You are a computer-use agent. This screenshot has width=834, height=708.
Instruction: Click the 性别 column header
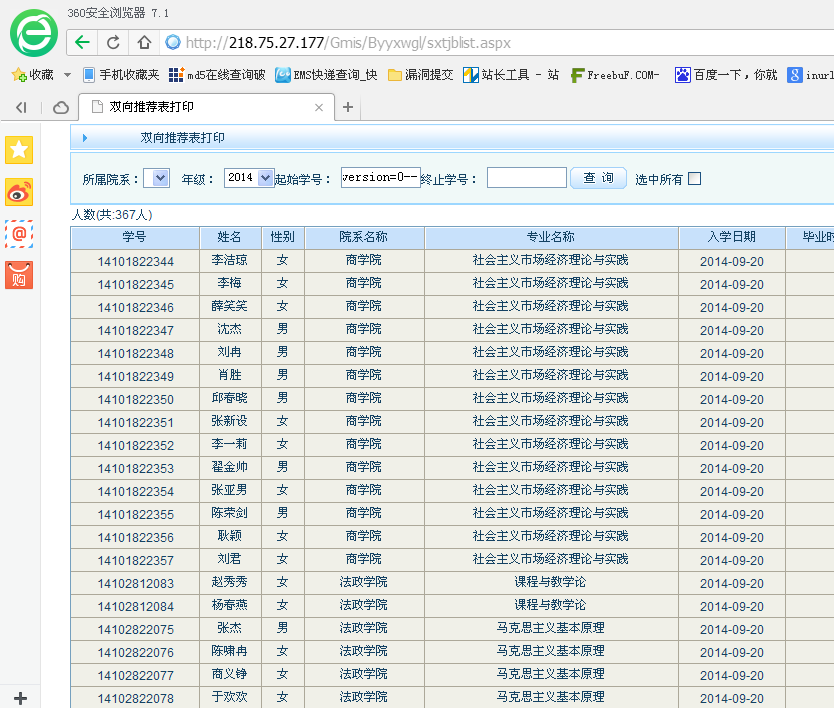coord(283,238)
